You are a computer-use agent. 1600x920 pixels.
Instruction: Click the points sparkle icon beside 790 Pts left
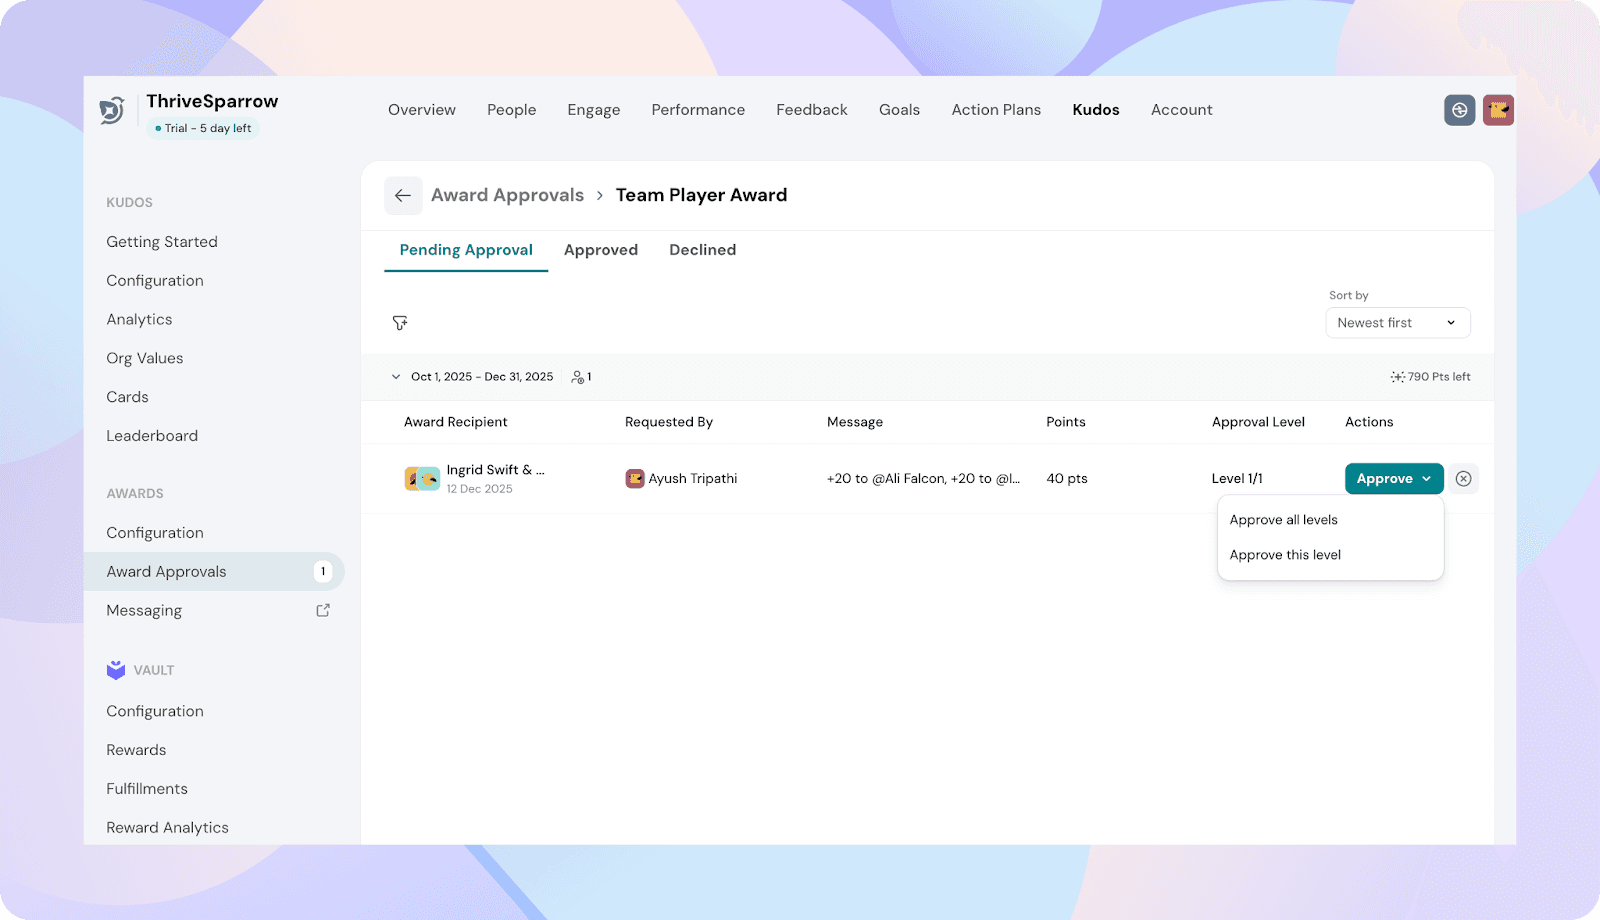tap(1397, 377)
